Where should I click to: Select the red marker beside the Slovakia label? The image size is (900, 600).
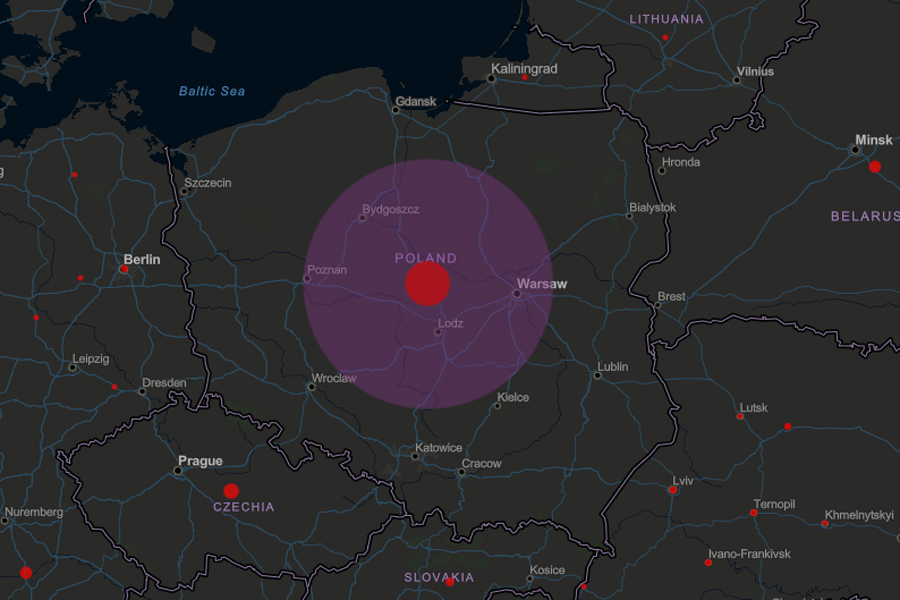pos(450,581)
